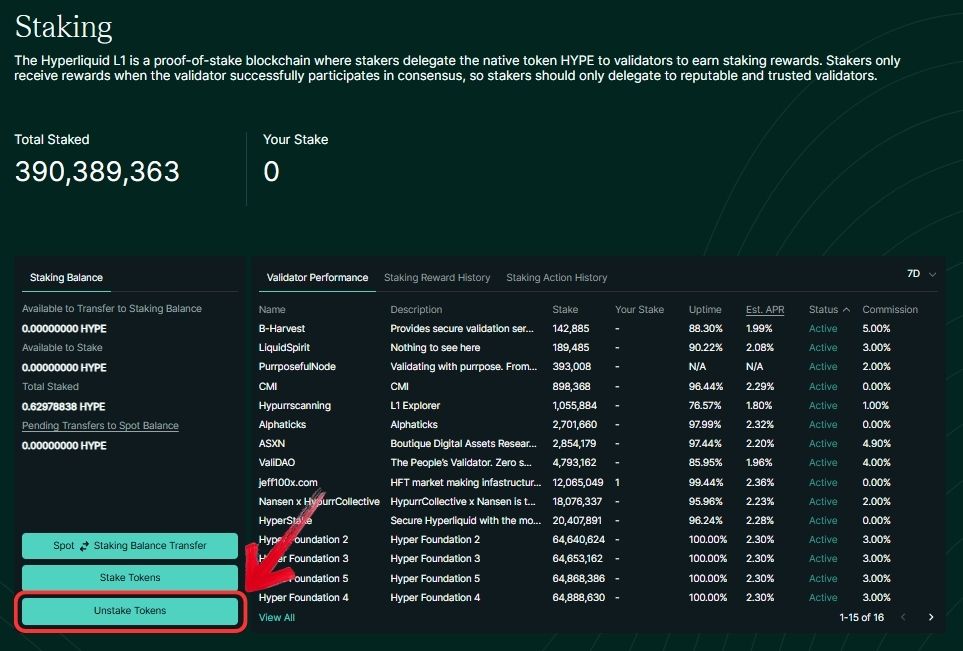Viewport: 963px width, 651px height.
Task: Select the LiquidSpirit validator name
Action: pyautogui.click(x=284, y=348)
